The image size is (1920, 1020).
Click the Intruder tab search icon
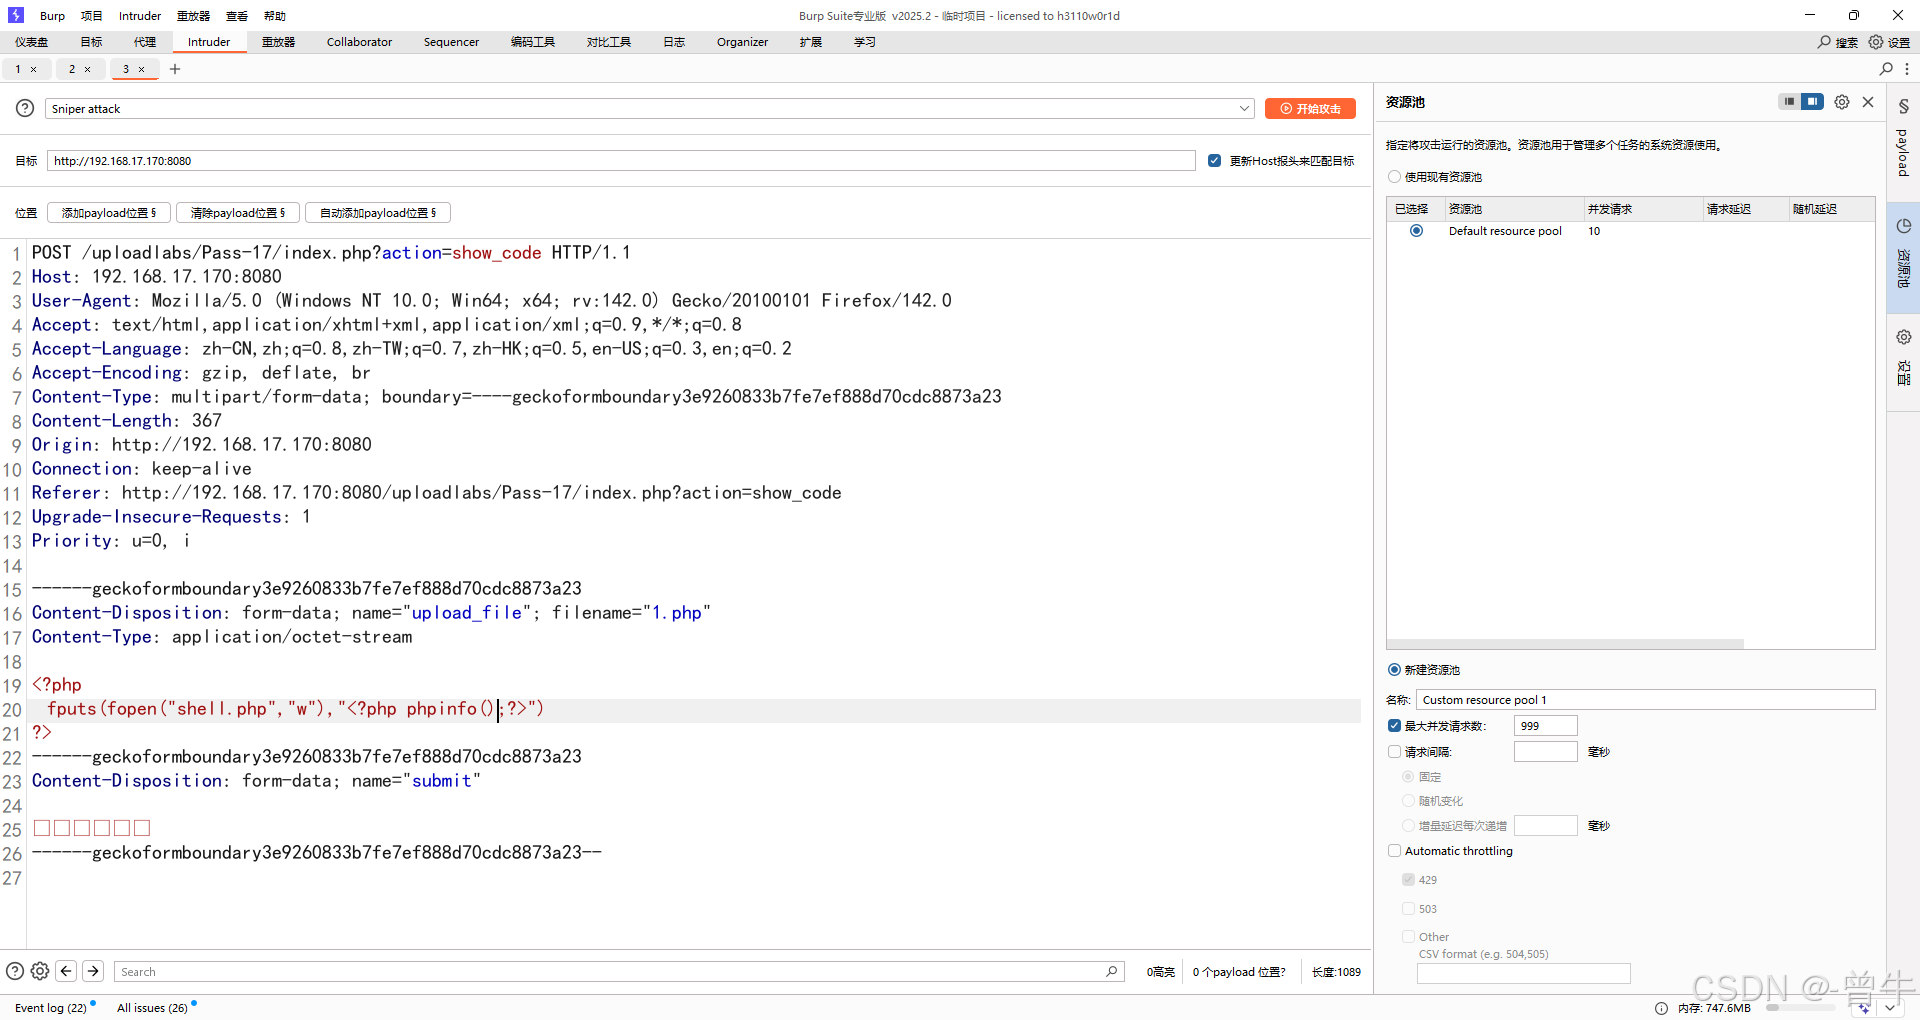pyautogui.click(x=1886, y=69)
